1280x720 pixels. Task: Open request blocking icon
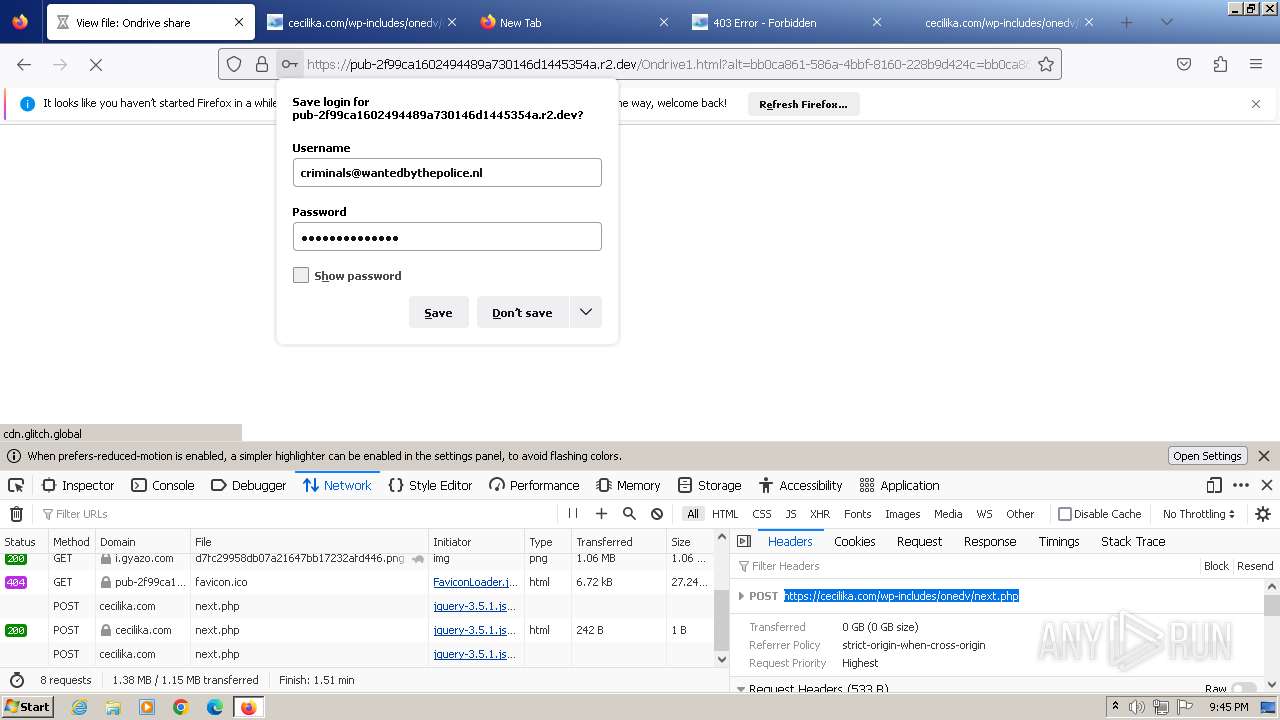(x=657, y=514)
